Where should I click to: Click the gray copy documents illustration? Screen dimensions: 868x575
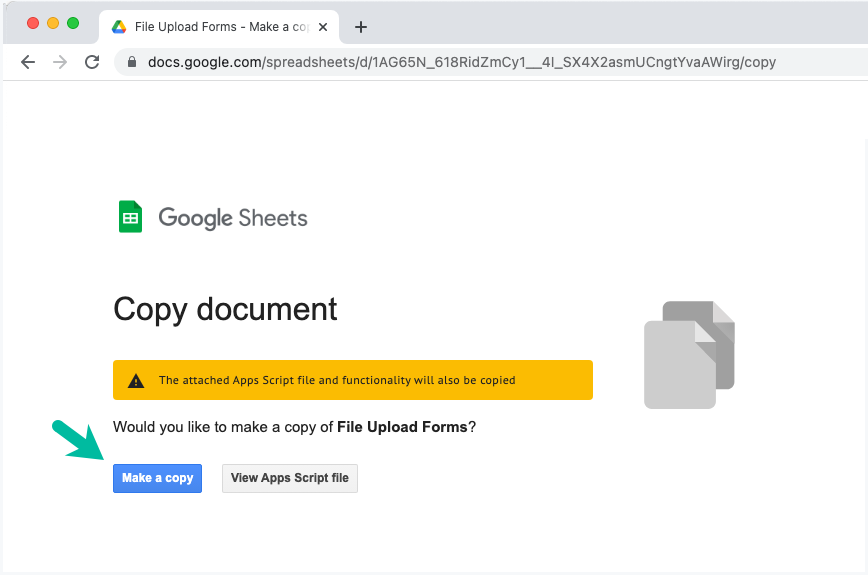689,355
